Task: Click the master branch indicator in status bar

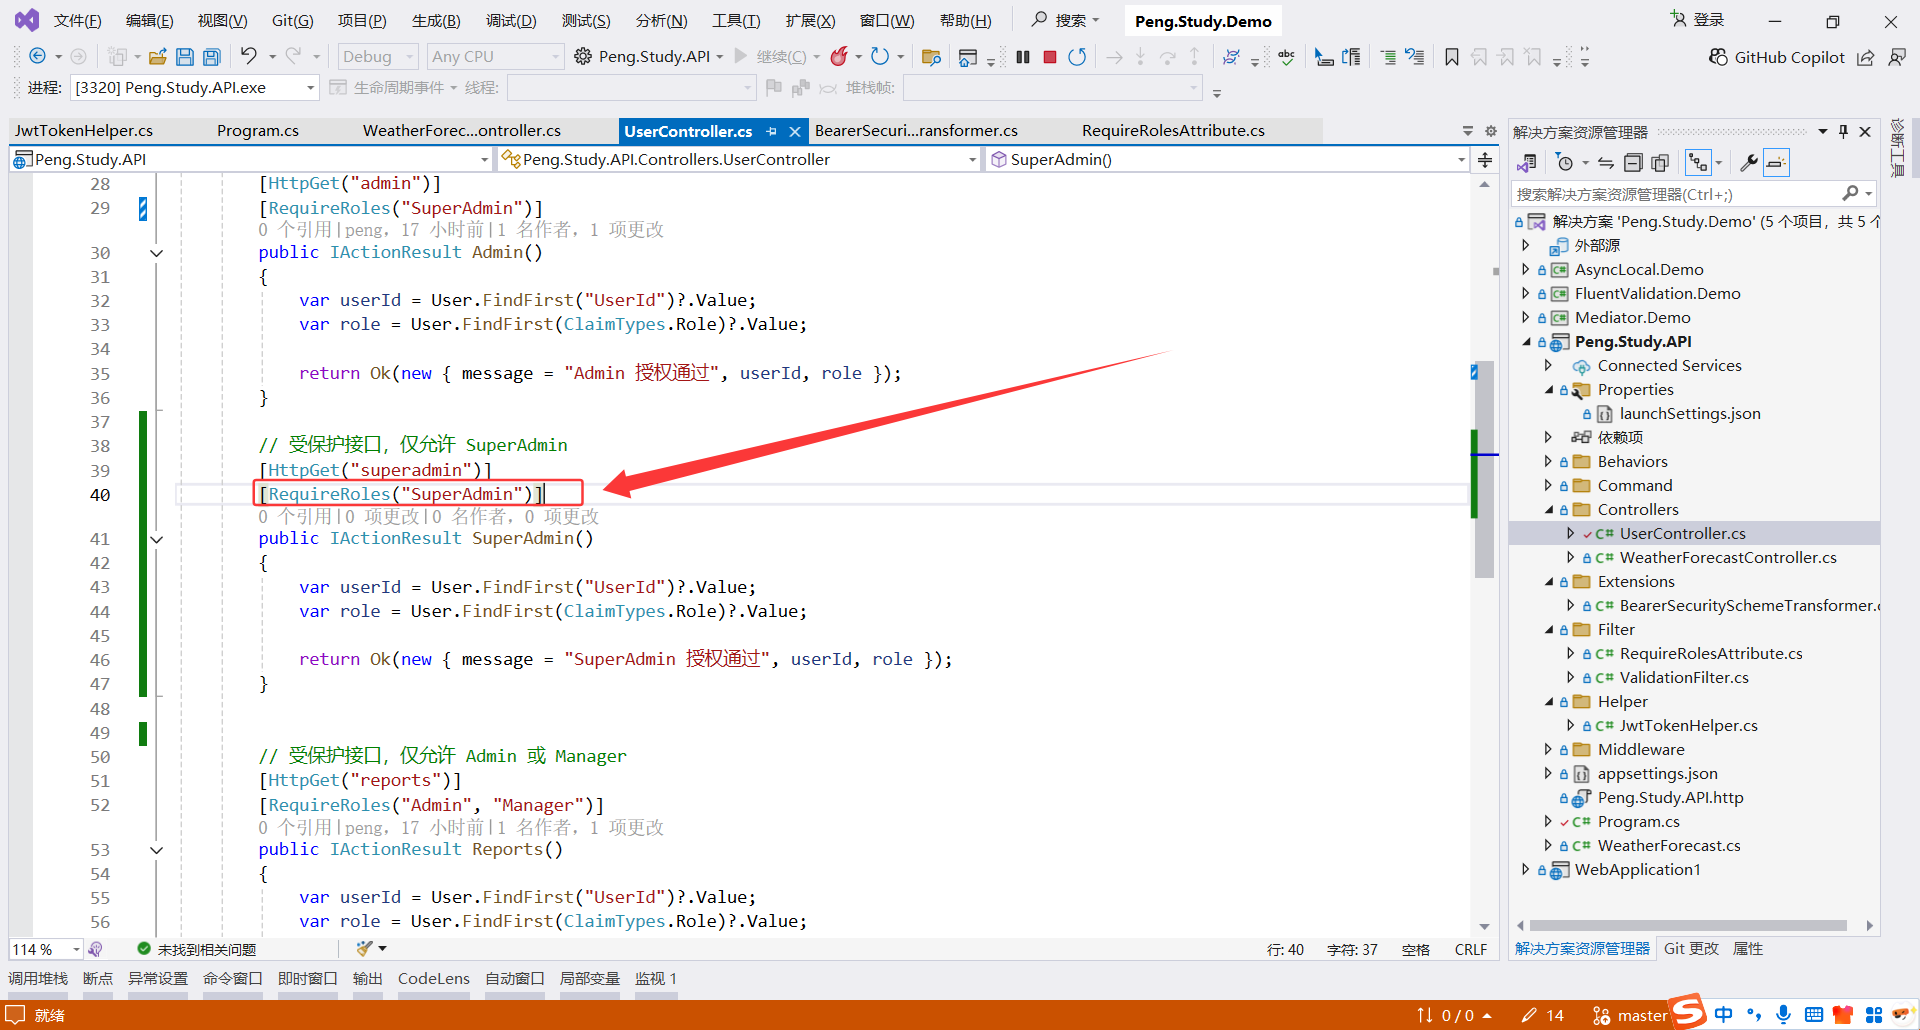Action: (1630, 1016)
